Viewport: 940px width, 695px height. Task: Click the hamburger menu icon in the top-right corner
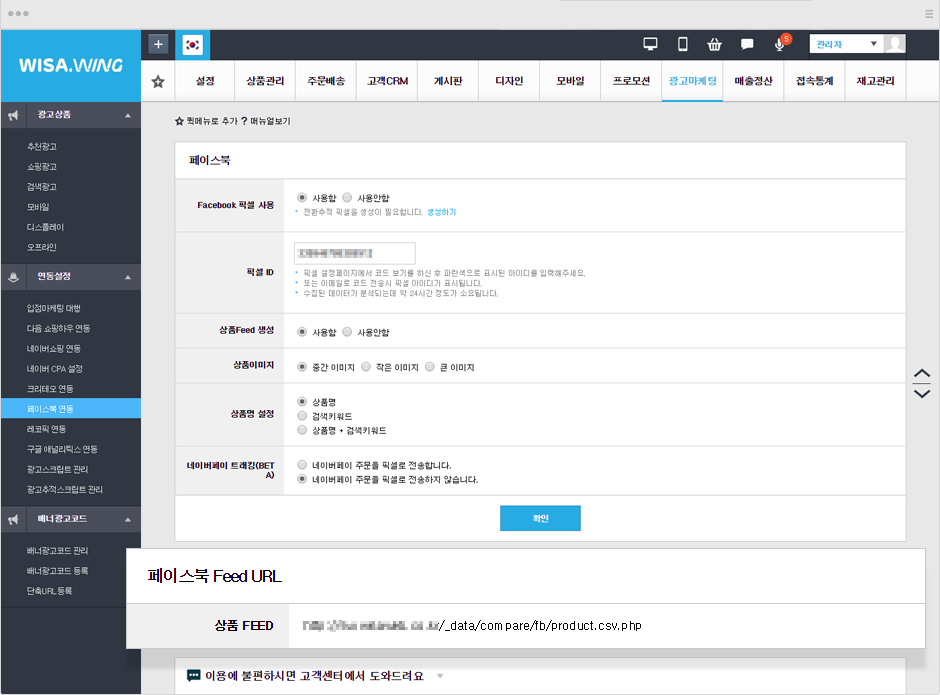(929, 14)
